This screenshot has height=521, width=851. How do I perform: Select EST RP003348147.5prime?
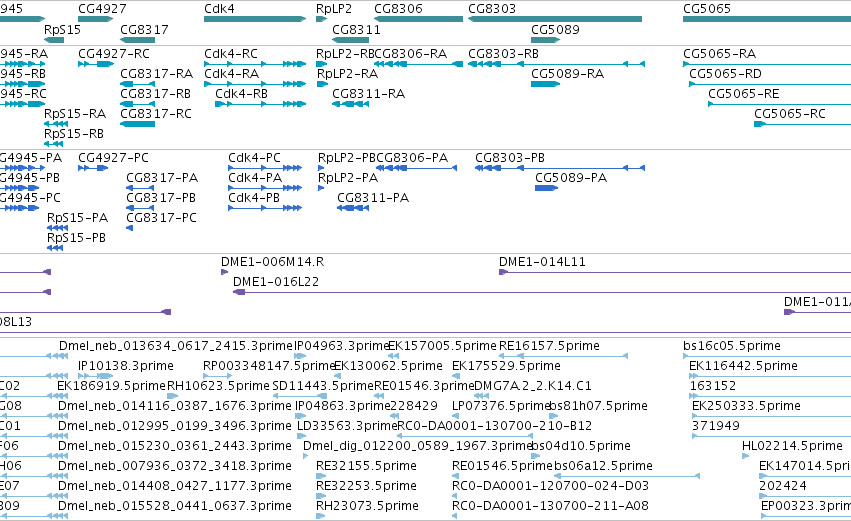[269, 366]
